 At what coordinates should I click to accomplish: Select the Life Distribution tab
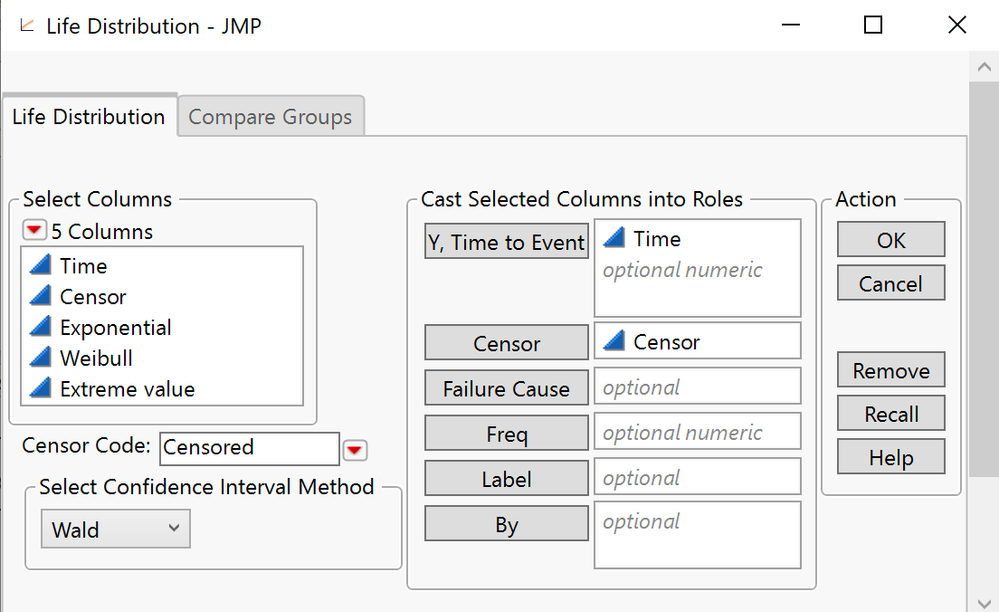[x=89, y=116]
